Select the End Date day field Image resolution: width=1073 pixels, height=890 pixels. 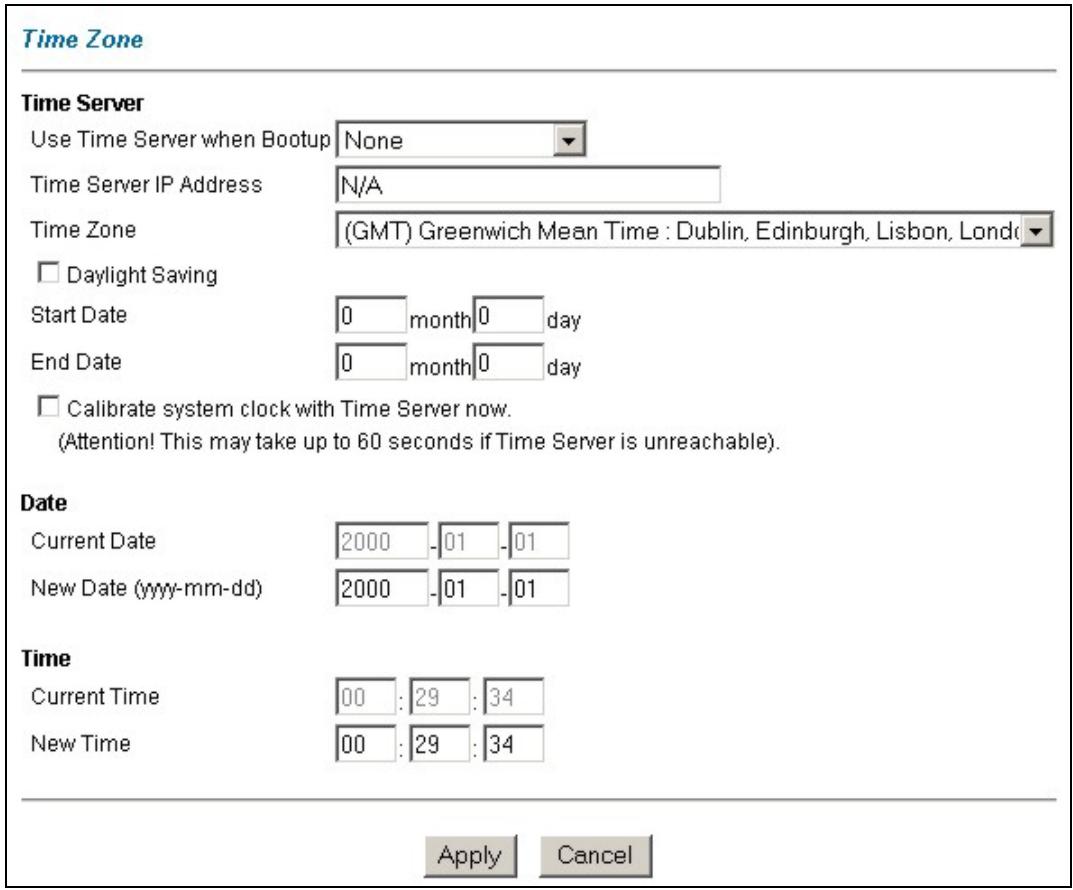[x=508, y=362]
